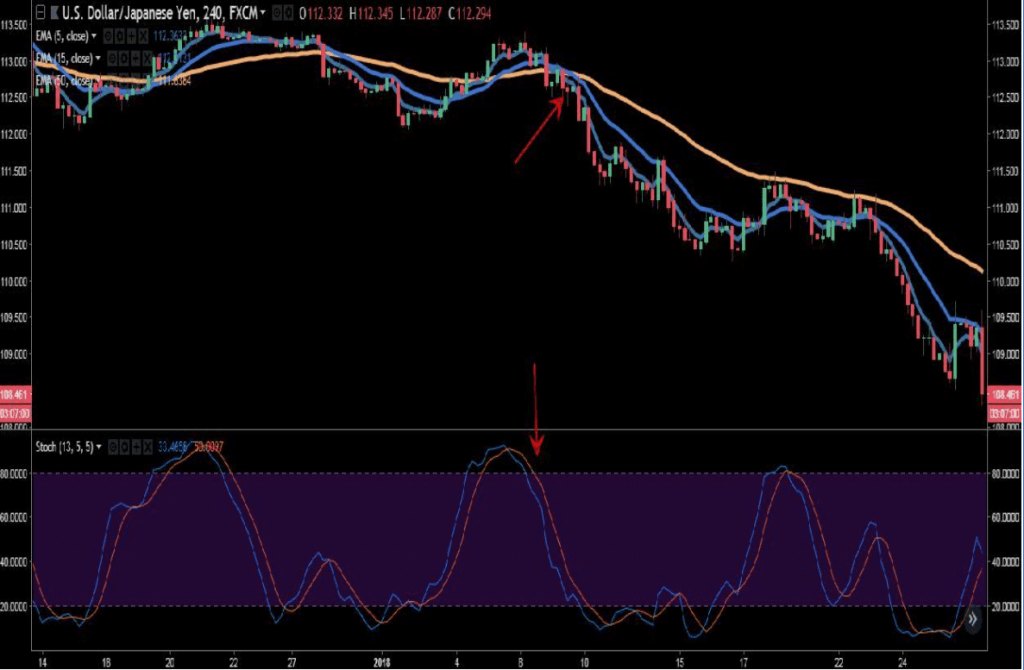Viewport: 1024px width, 670px height.
Task: Click the plus icon in the EMA (5, close) row
Action: (131, 37)
